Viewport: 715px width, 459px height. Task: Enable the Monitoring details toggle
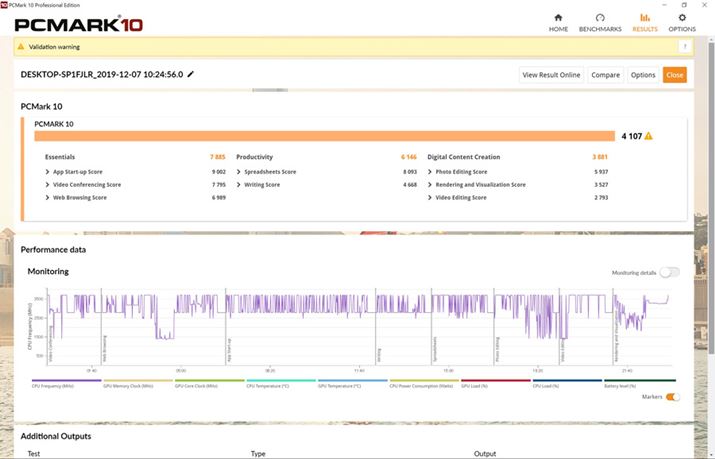(x=669, y=272)
